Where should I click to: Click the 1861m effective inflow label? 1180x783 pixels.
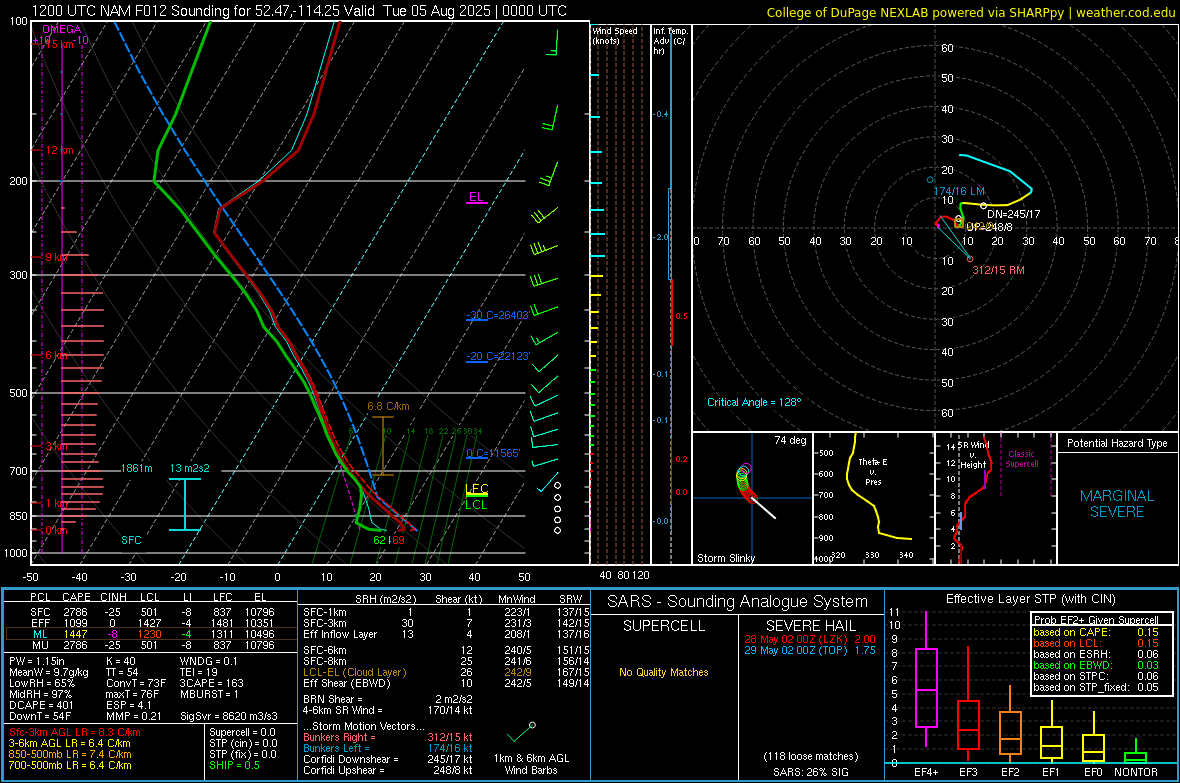click(x=136, y=468)
